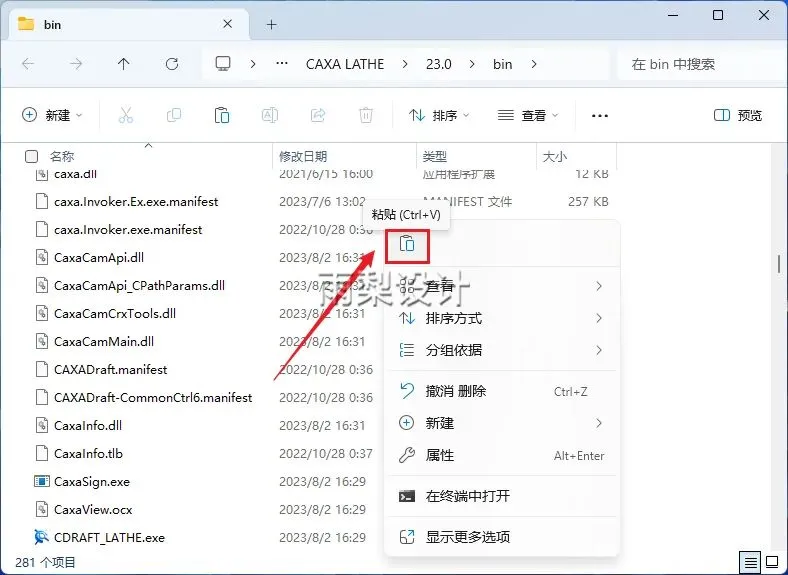Select CaxaCamApi_CPathParams.dll file
This screenshot has width=788, height=575.
139,285
